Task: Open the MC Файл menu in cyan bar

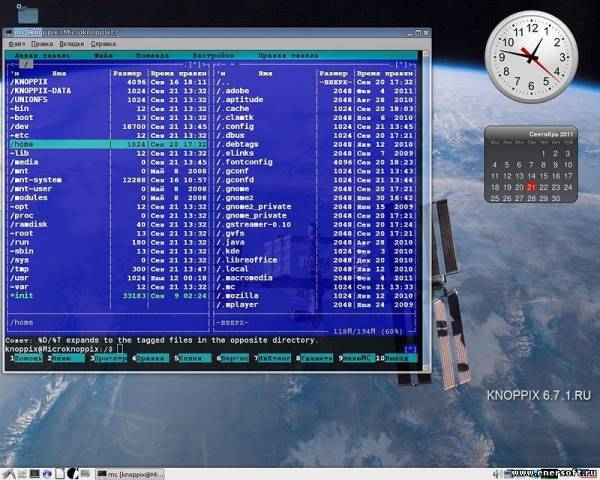Action: pos(104,56)
